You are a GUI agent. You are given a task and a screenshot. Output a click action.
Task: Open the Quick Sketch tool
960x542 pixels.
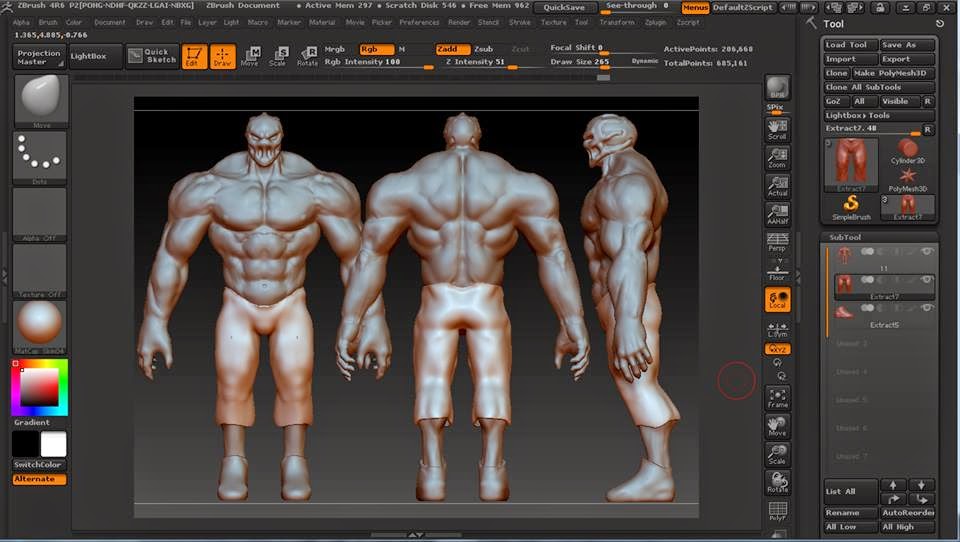pyautogui.click(x=152, y=56)
